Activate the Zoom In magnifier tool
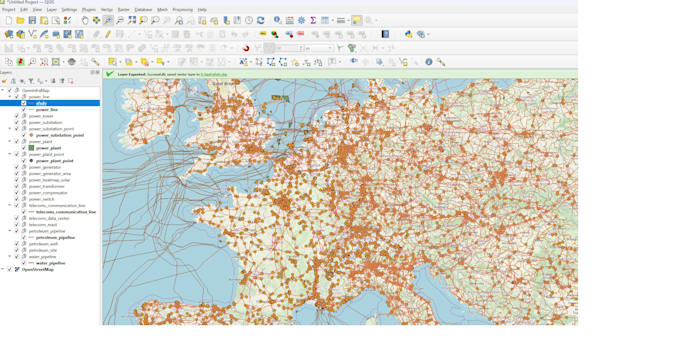This screenshot has height=364, width=680. [x=108, y=20]
